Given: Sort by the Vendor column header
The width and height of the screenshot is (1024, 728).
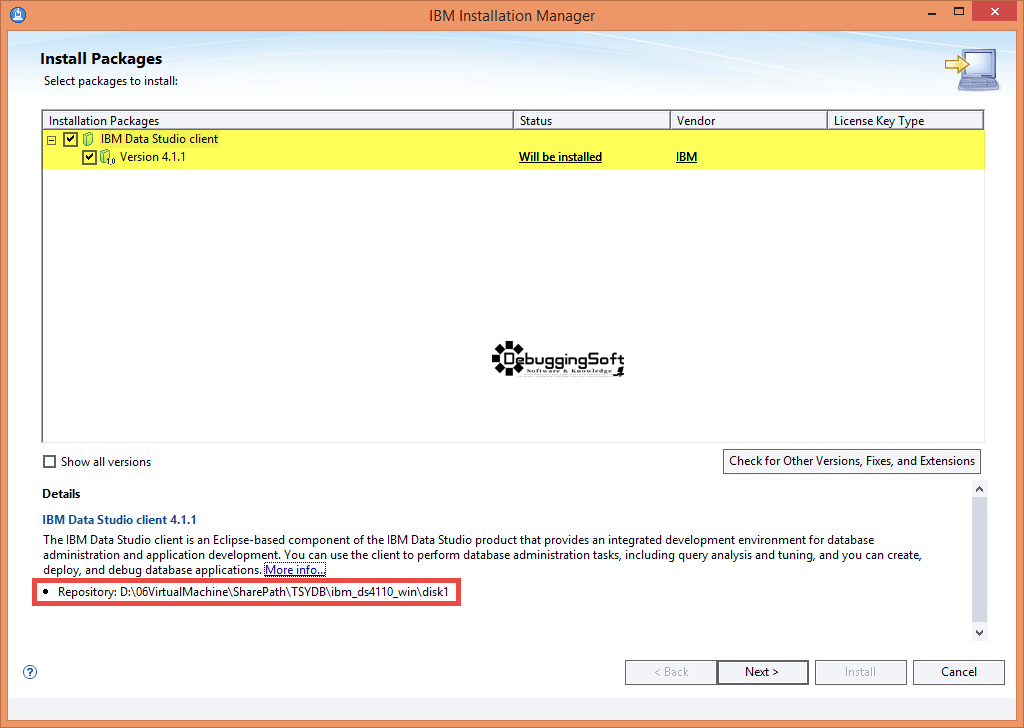Looking at the screenshot, I should [748, 121].
